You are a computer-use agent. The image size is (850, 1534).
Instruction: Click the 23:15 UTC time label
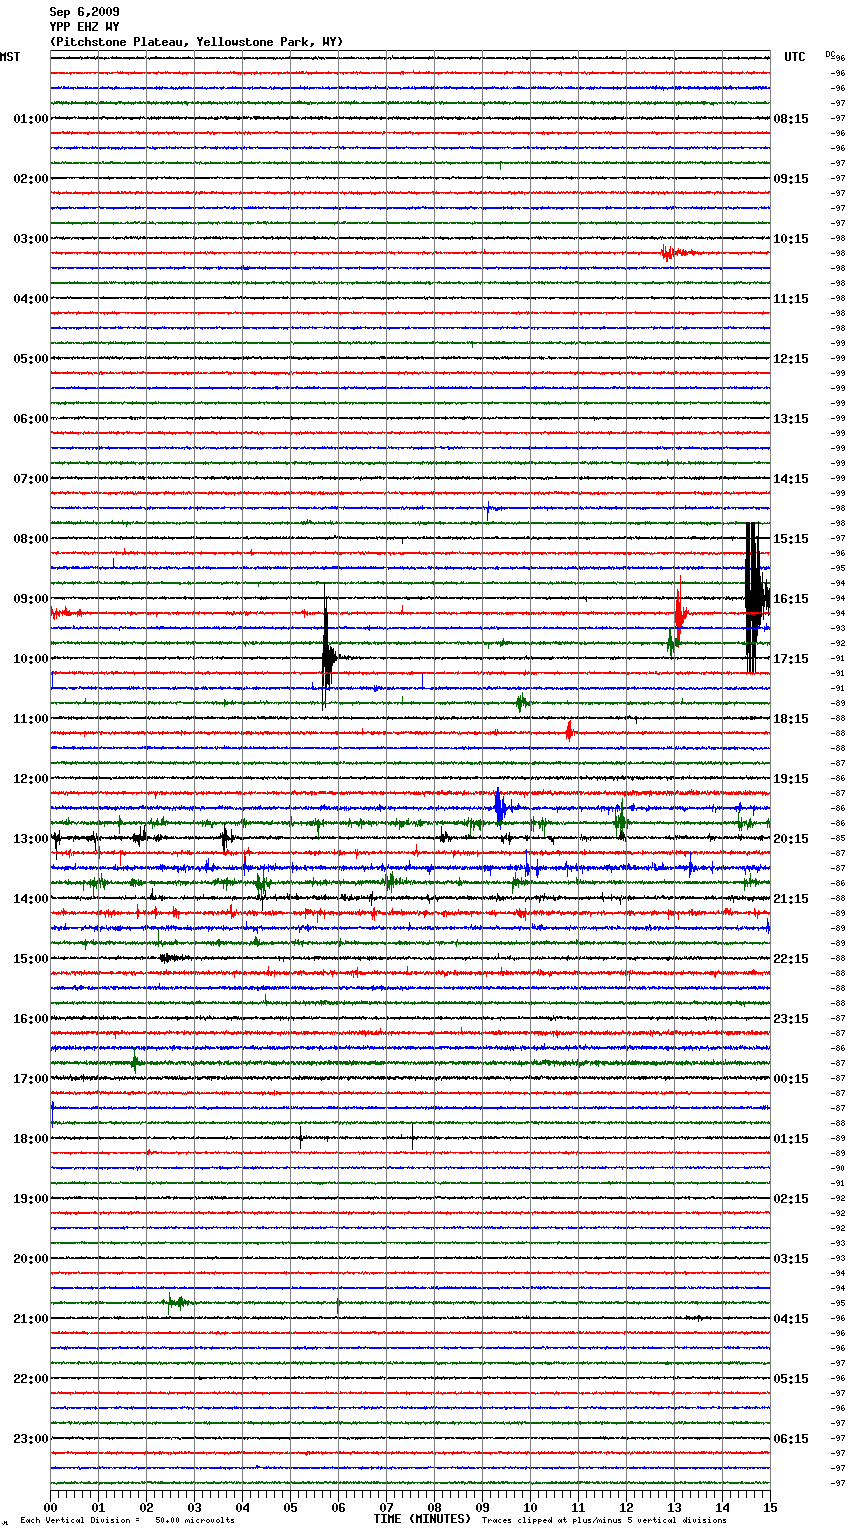(791, 1019)
